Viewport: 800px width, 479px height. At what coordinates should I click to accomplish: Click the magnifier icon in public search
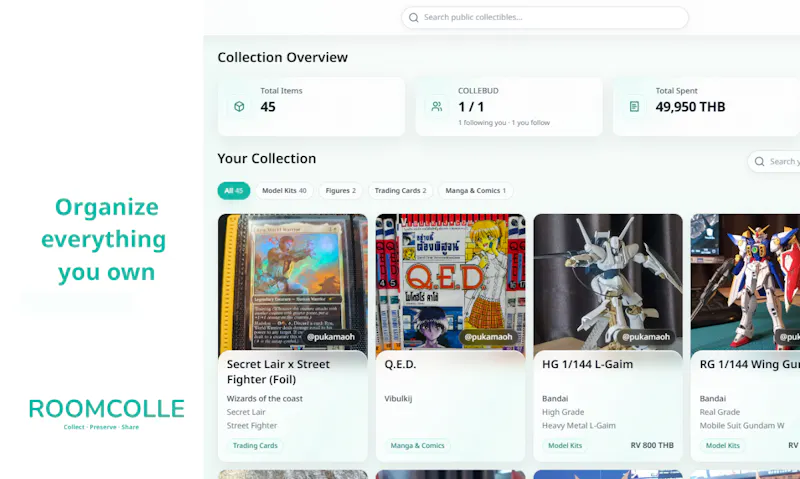pyautogui.click(x=414, y=17)
